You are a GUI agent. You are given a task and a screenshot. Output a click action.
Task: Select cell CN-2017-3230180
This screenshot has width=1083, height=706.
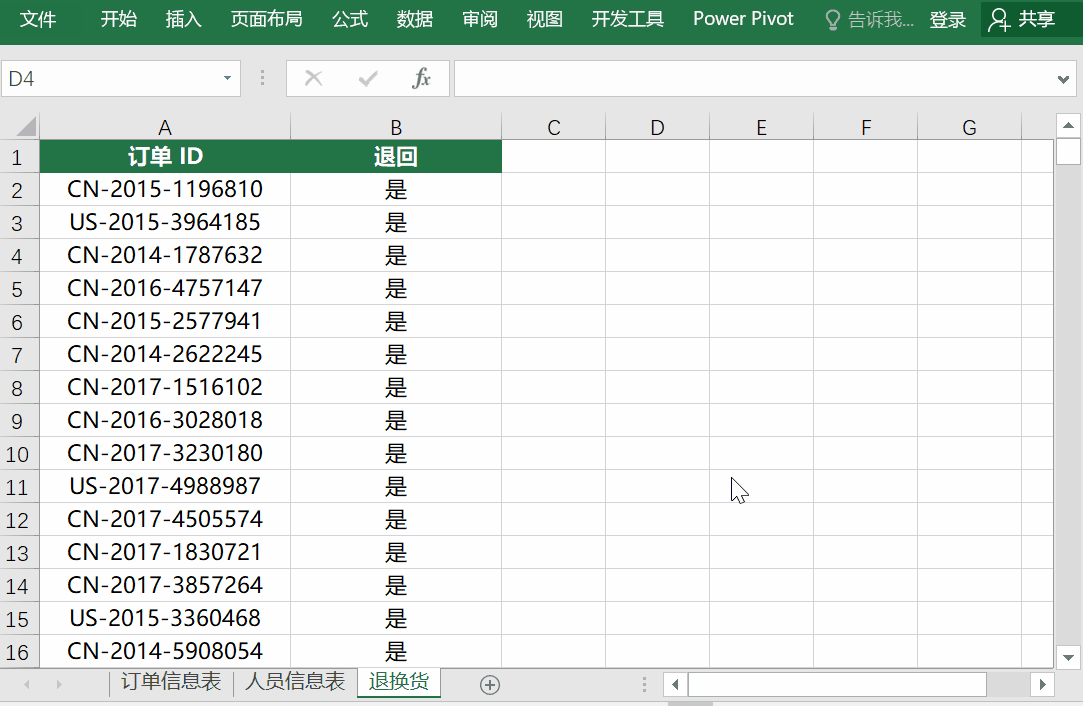pyautogui.click(x=165, y=453)
